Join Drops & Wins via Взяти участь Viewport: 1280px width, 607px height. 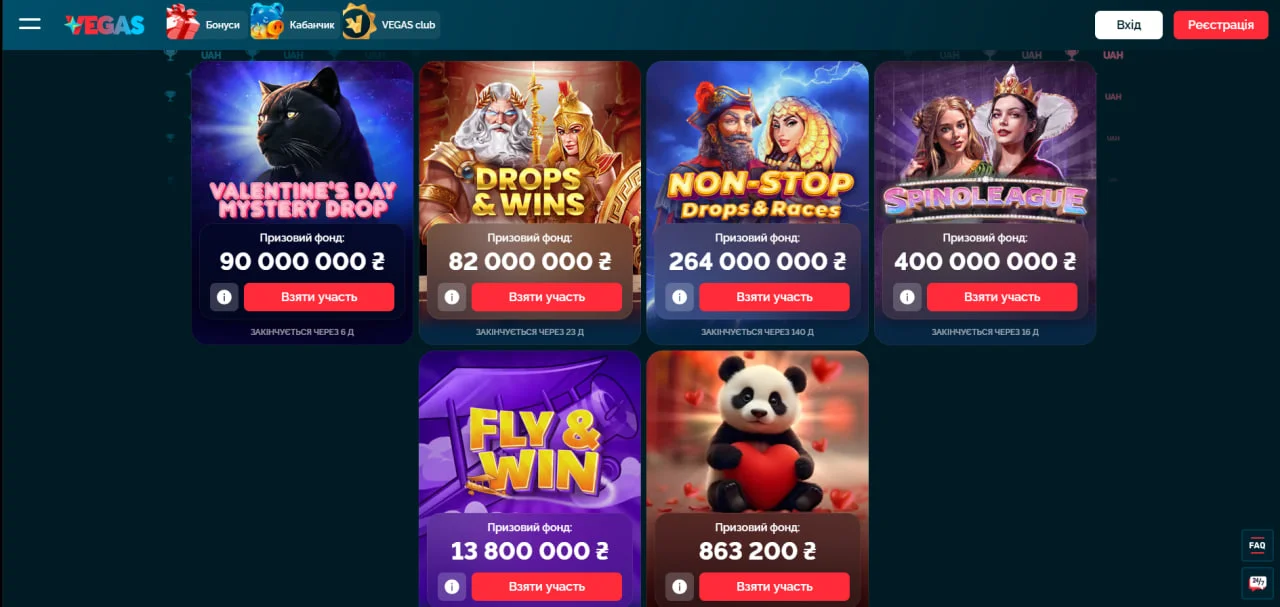pos(547,297)
